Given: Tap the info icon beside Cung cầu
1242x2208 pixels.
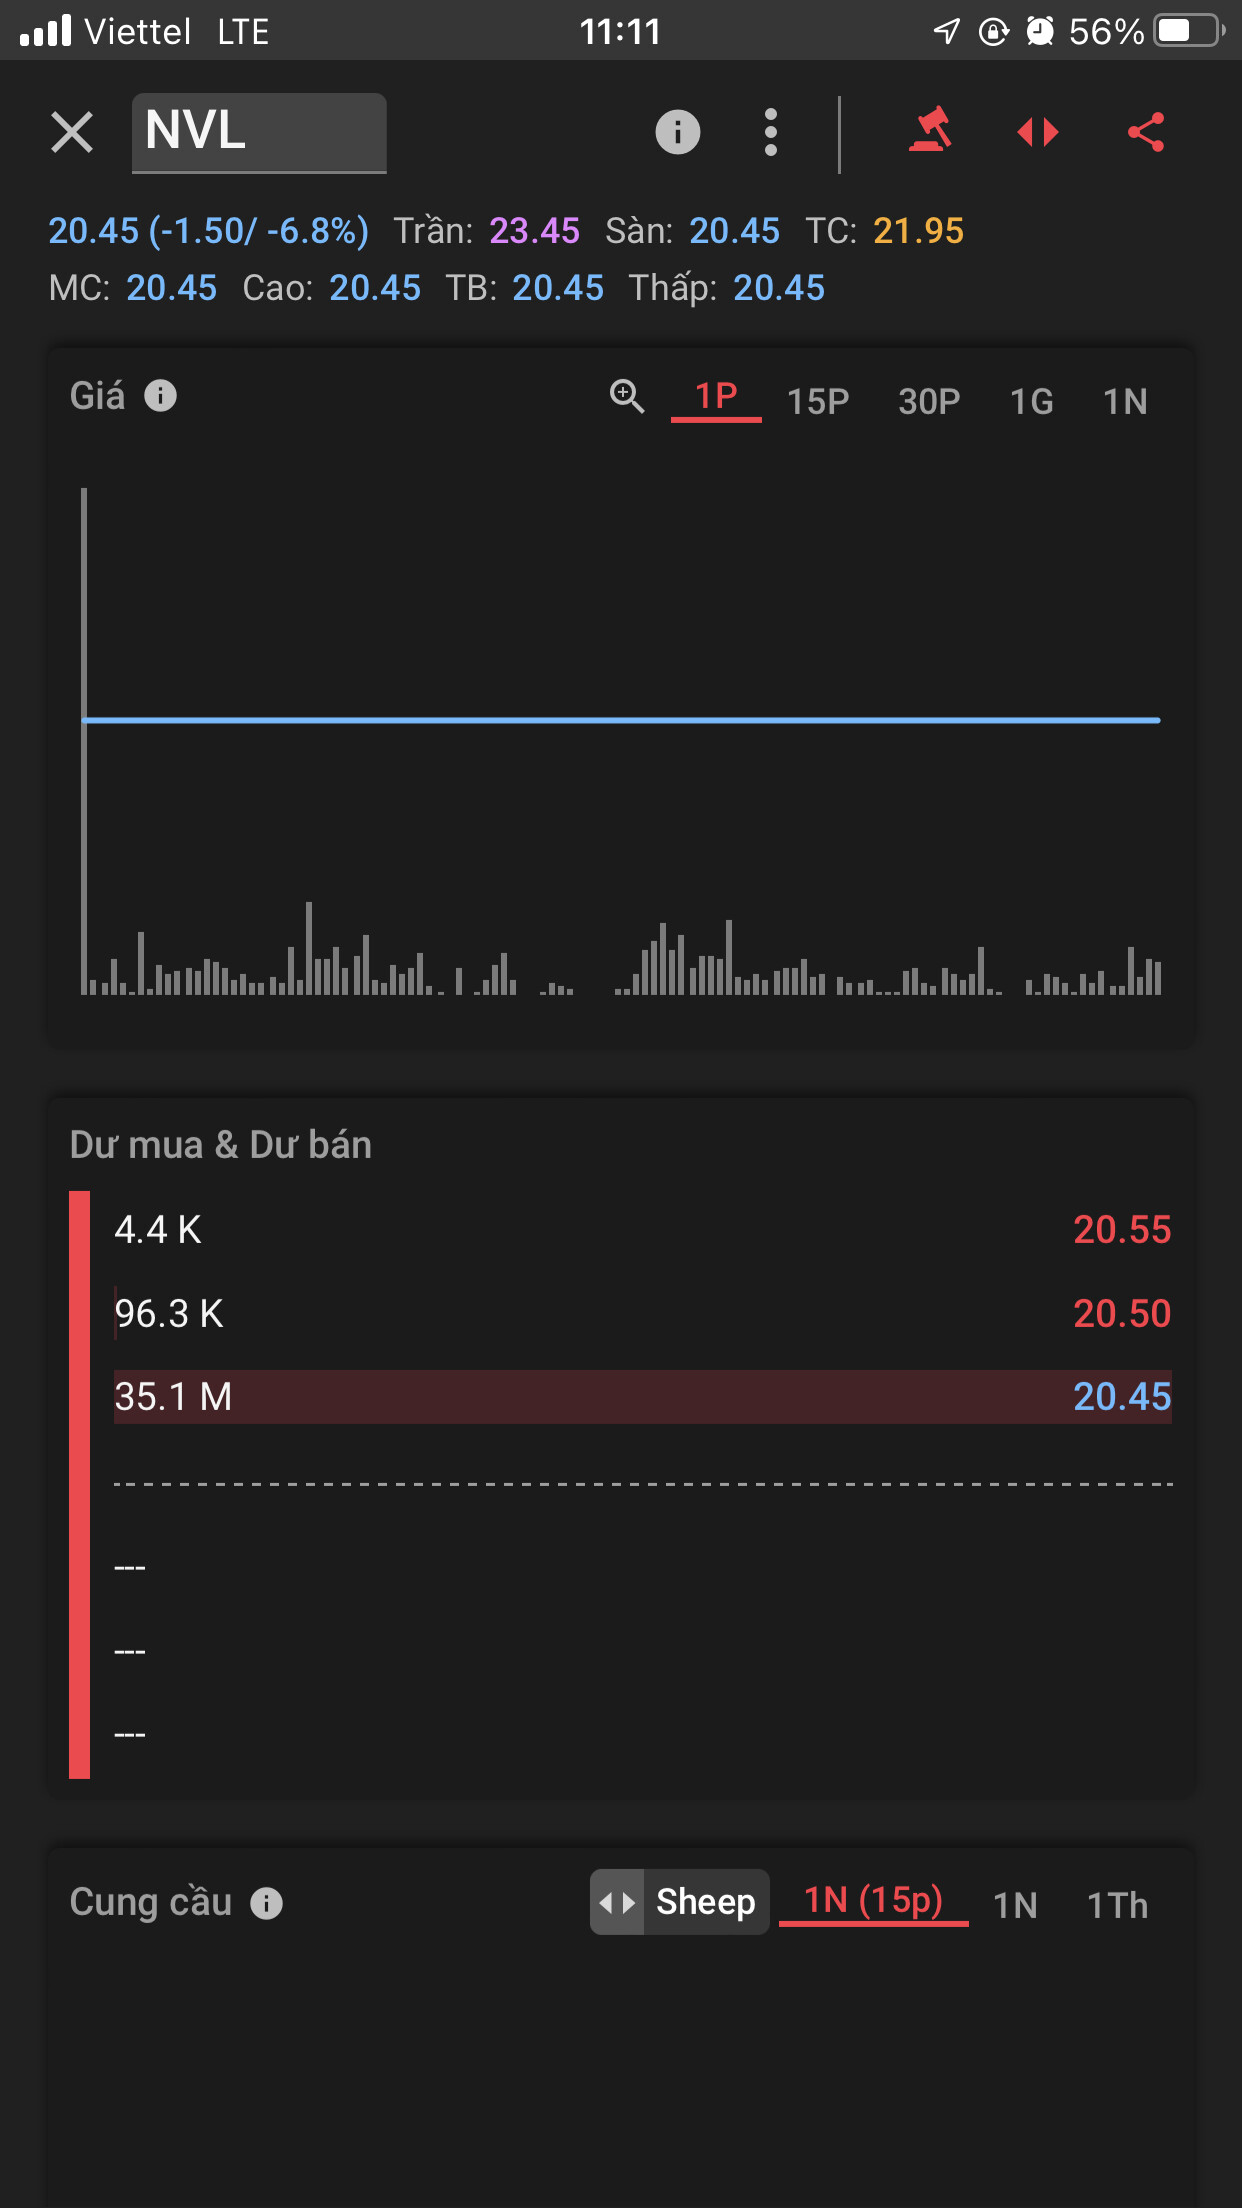Looking at the screenshot, I should (266, 1903).
